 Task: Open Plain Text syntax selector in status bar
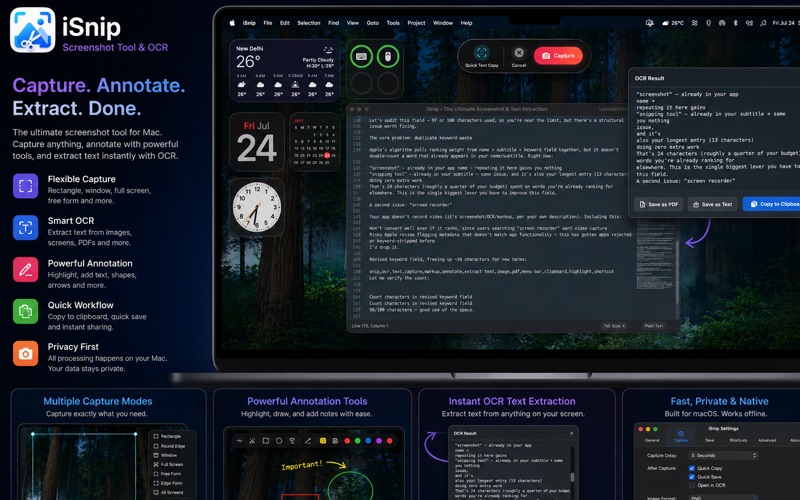pos(654,326)
